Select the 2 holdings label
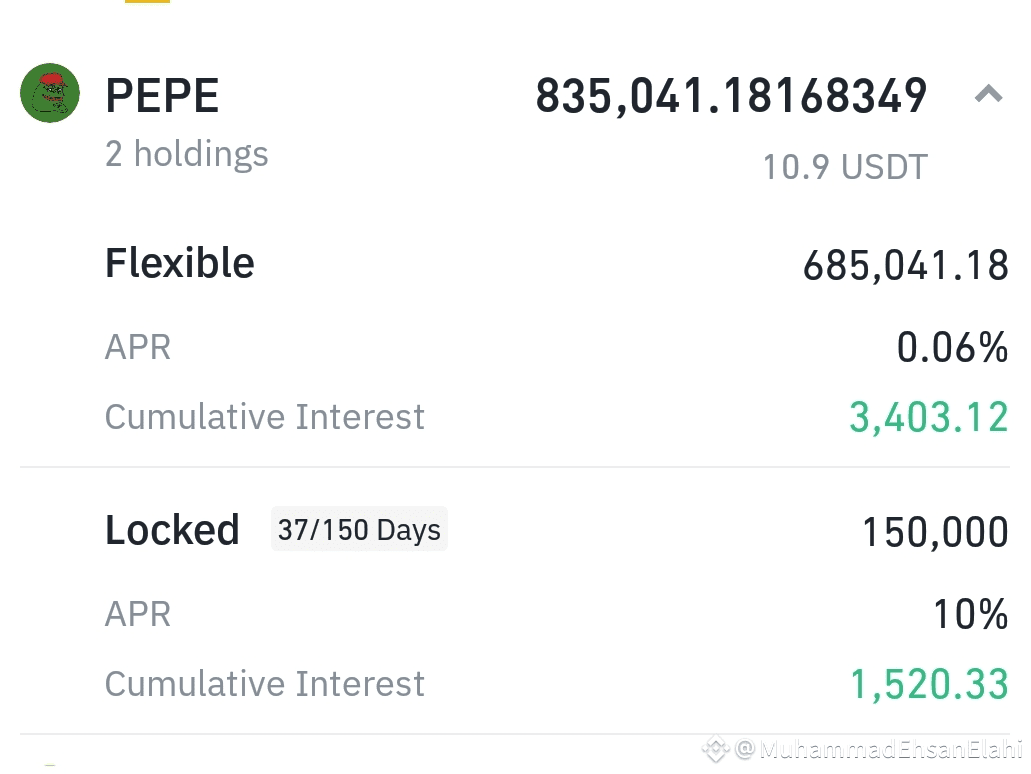The image size is (1031, 774). click(187, 155)
